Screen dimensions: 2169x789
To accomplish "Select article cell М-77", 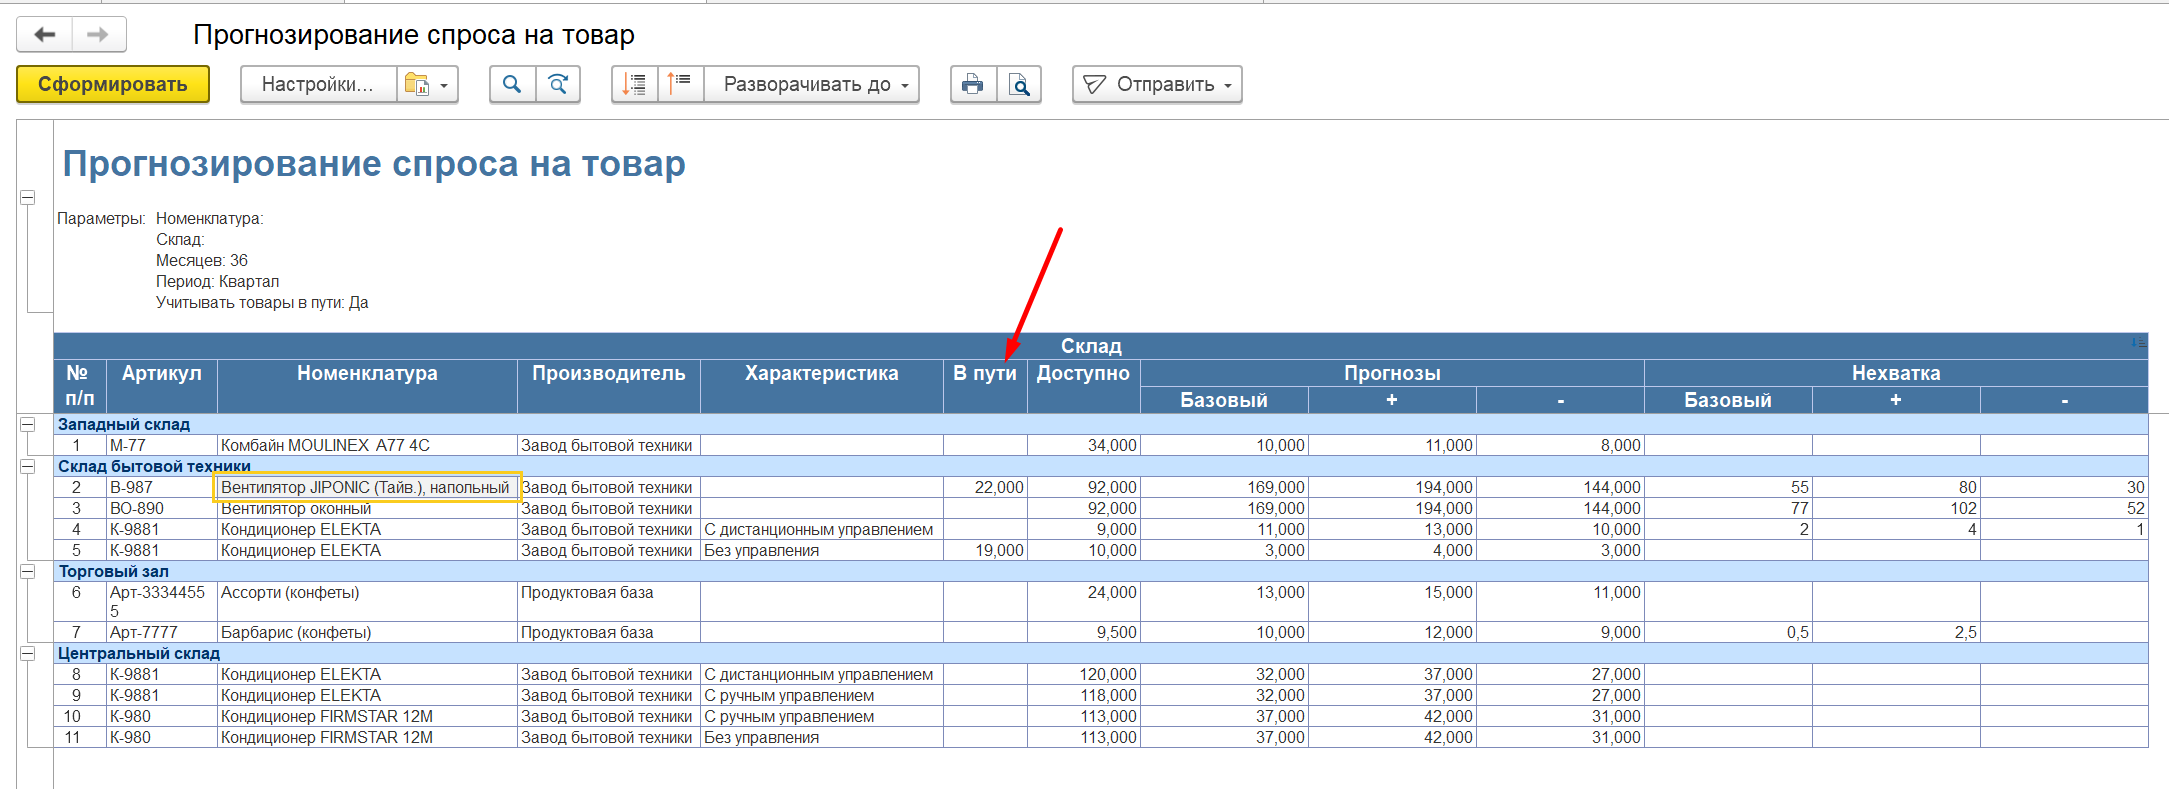I will pos(162,445).
